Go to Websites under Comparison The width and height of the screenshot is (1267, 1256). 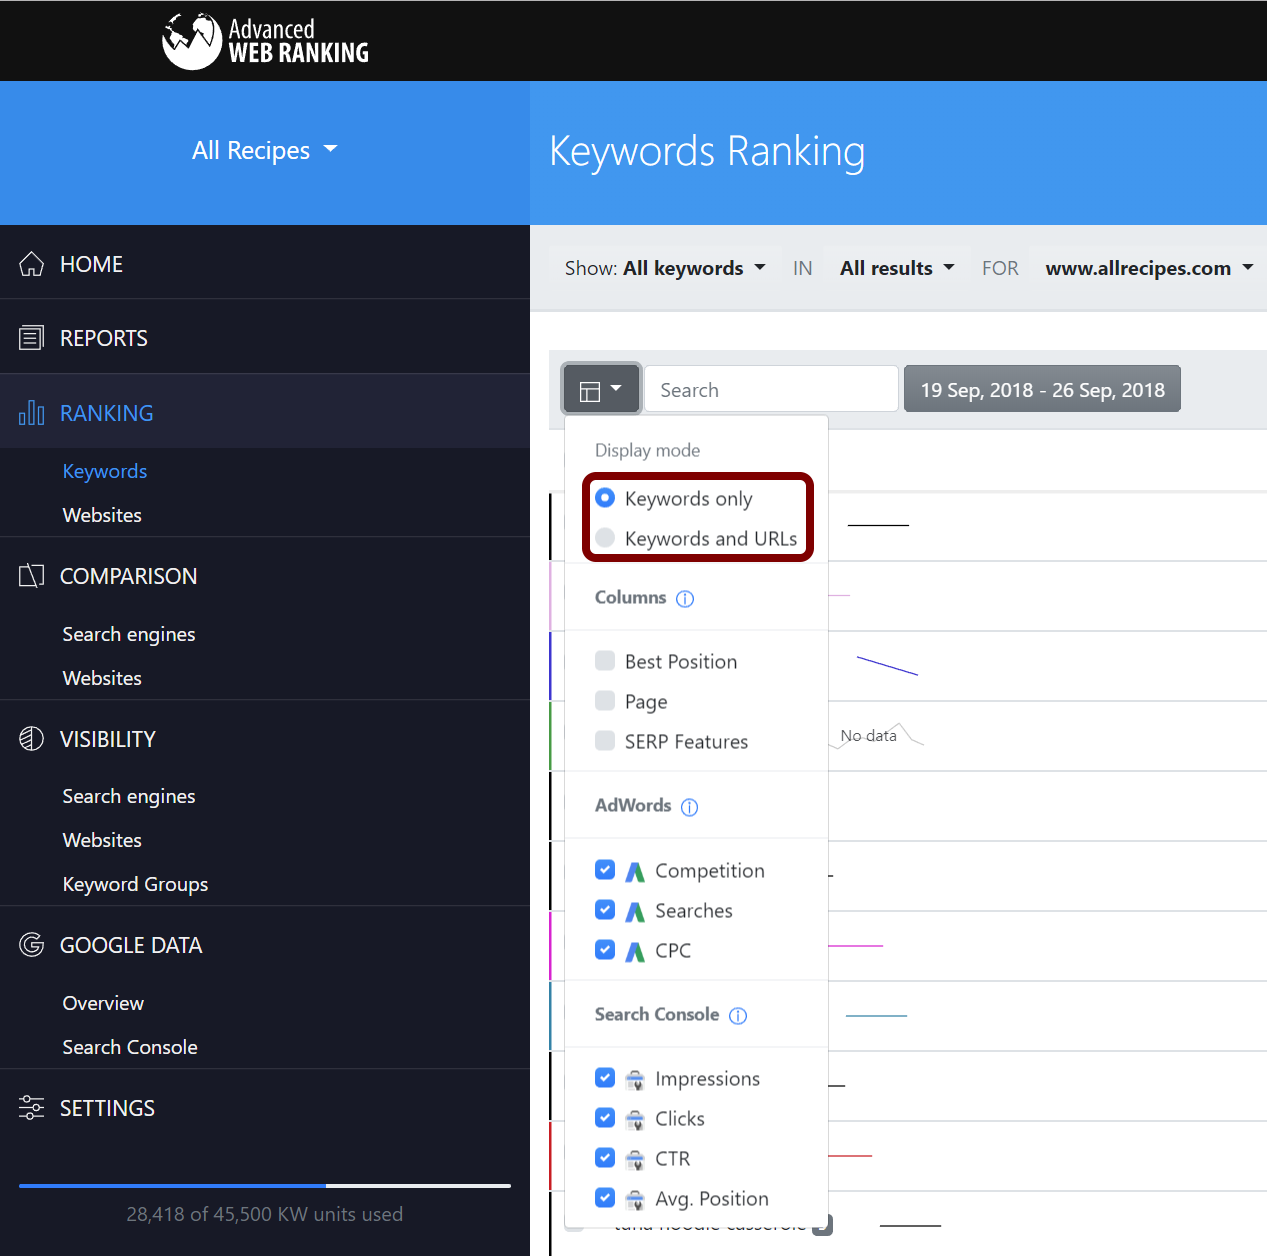point(102,678)
